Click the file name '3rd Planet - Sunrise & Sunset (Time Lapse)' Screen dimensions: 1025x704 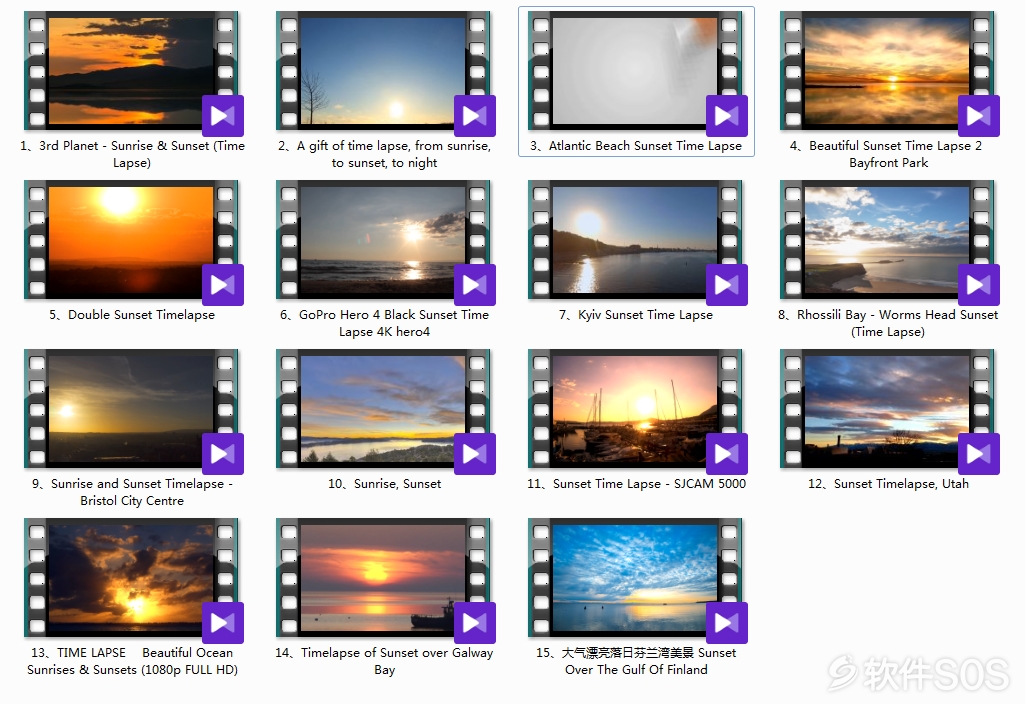pos(132,154)
